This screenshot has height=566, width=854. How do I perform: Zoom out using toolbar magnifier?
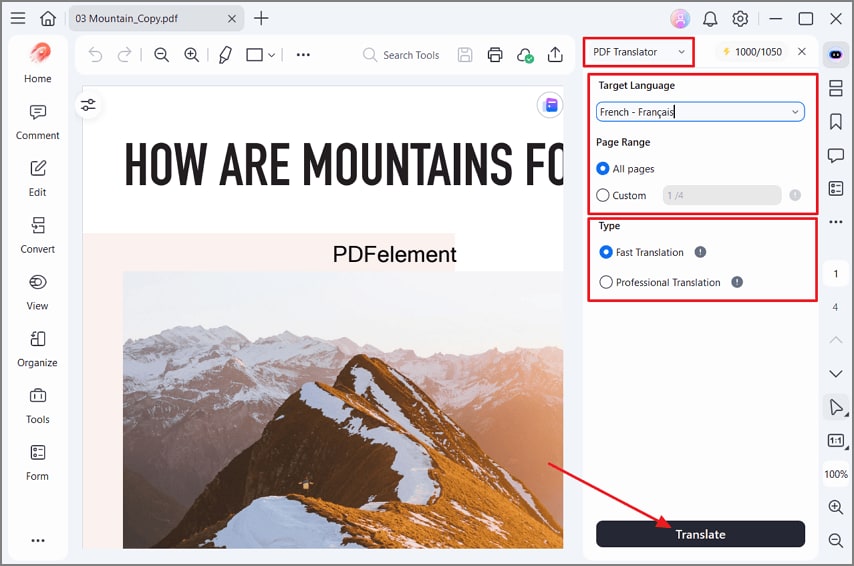[161, 54]
